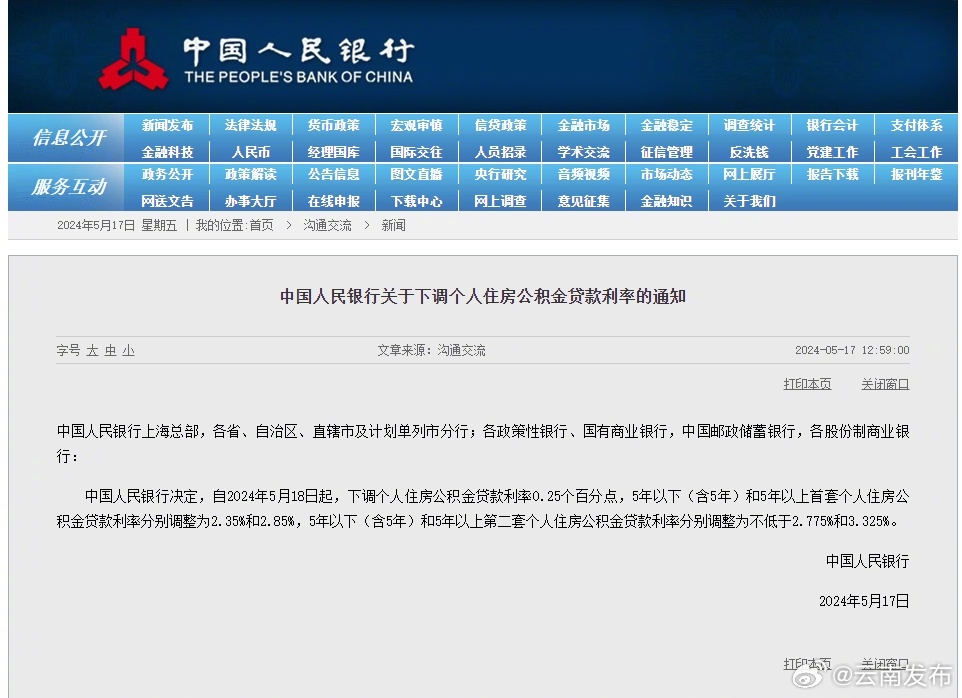Go to 金融稳定 section
962x698 pixels.
click(x=666, y=125)
